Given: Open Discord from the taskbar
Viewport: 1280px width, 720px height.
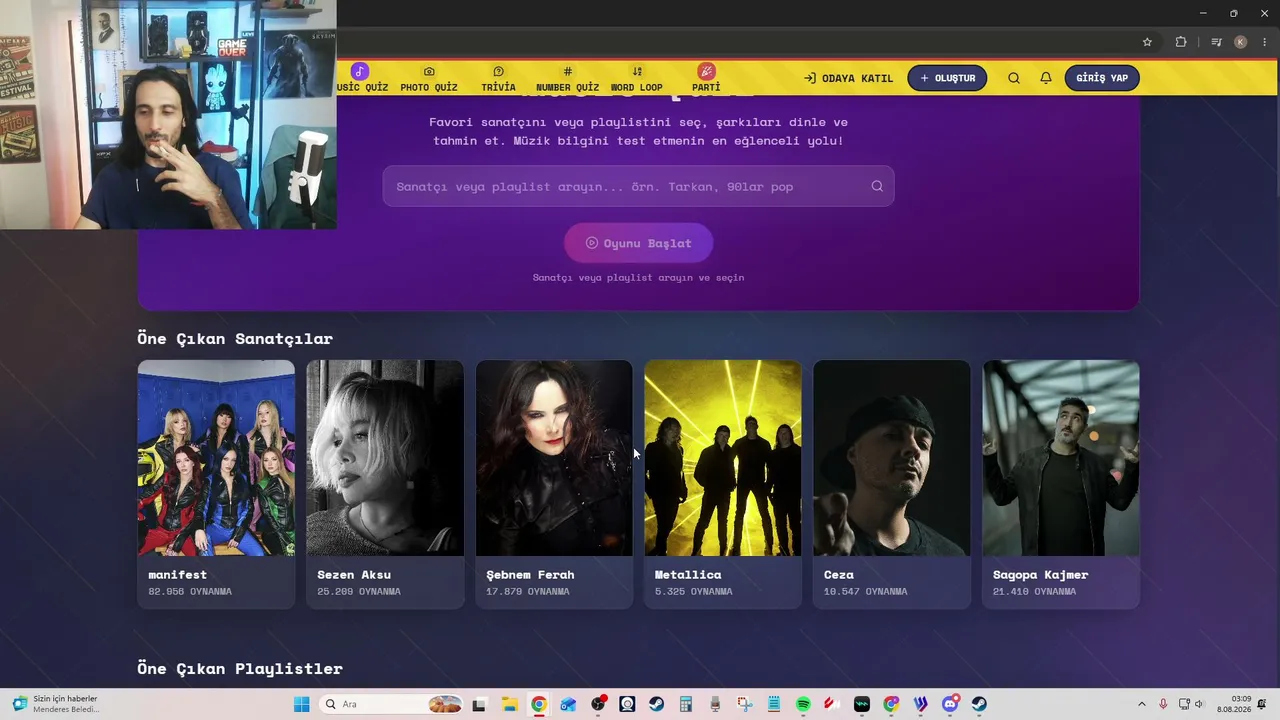Looking at the screenshot, I should point(950,704).
